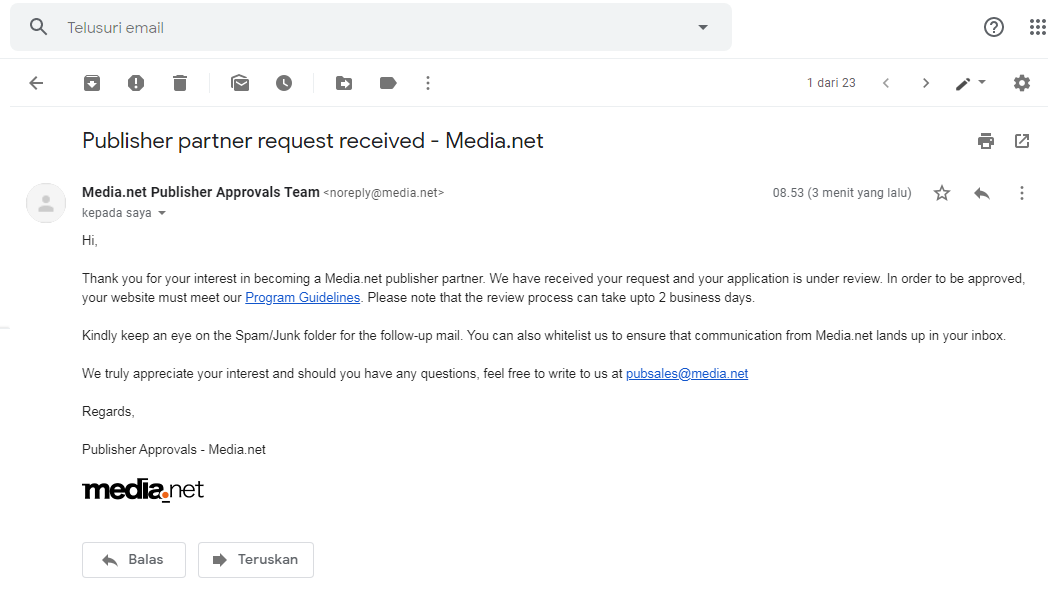
Task: Click the media.net logo image
Action: [142, 490]
